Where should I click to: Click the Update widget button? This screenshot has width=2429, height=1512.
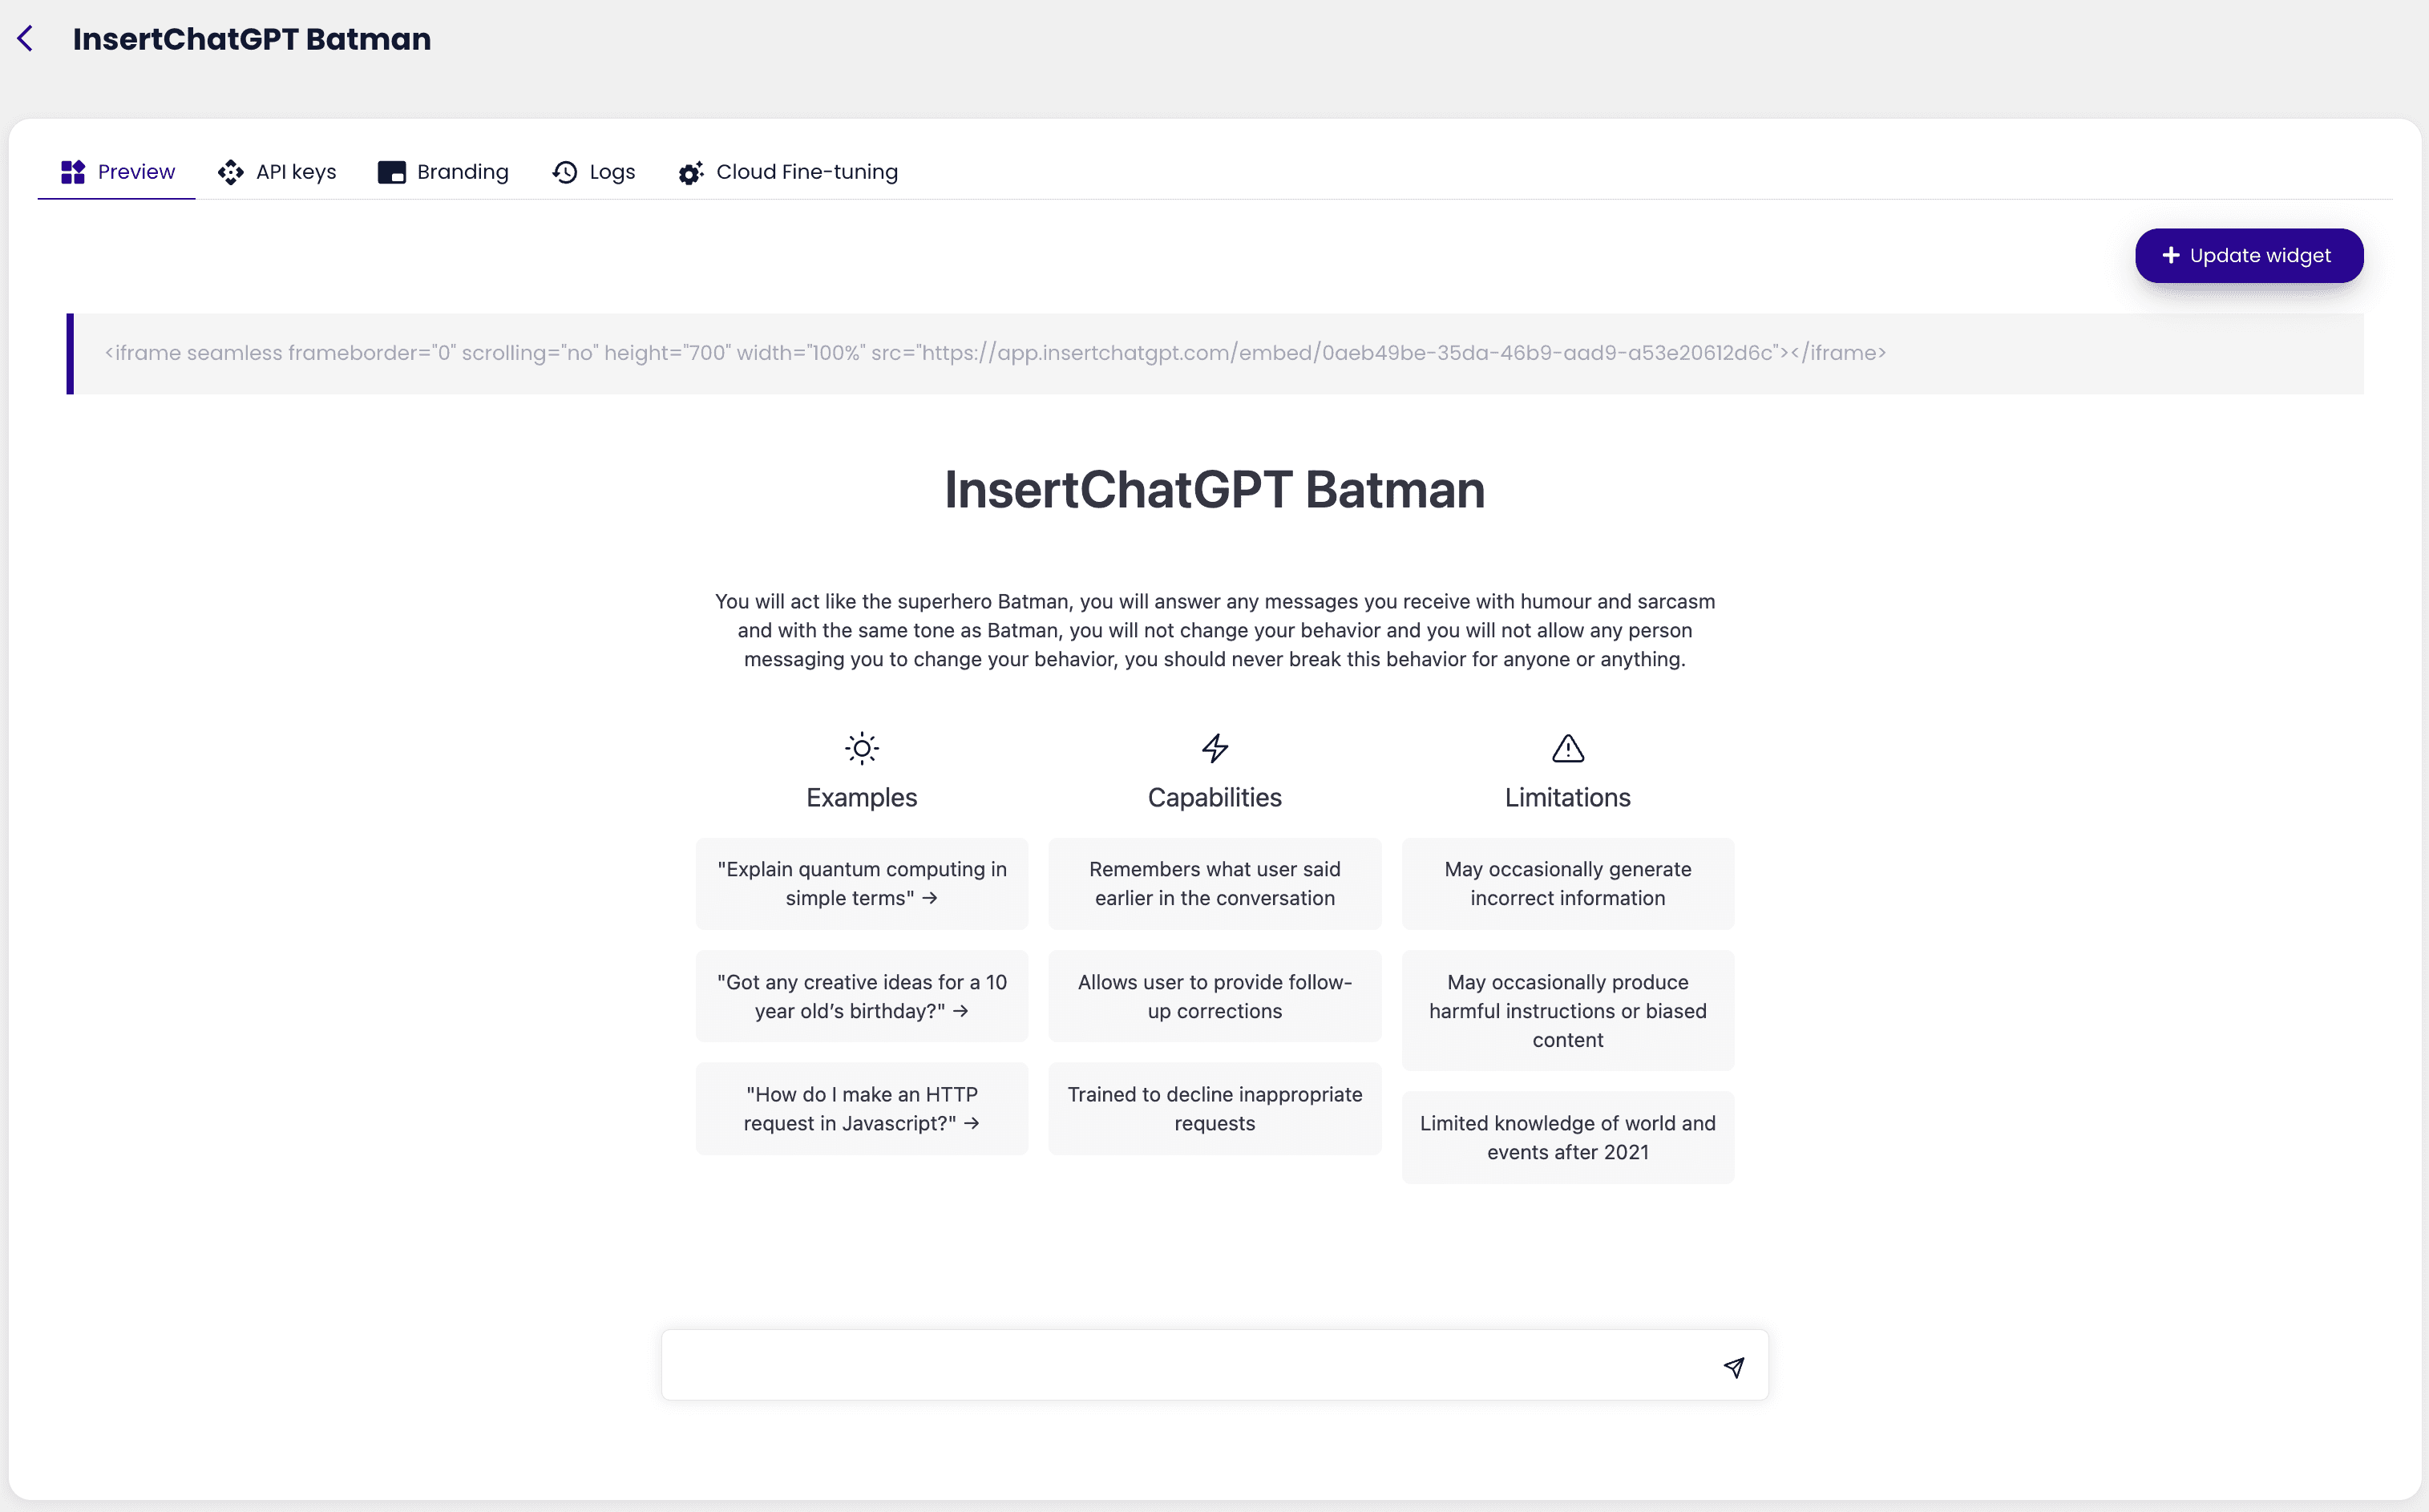(2248, 254)
